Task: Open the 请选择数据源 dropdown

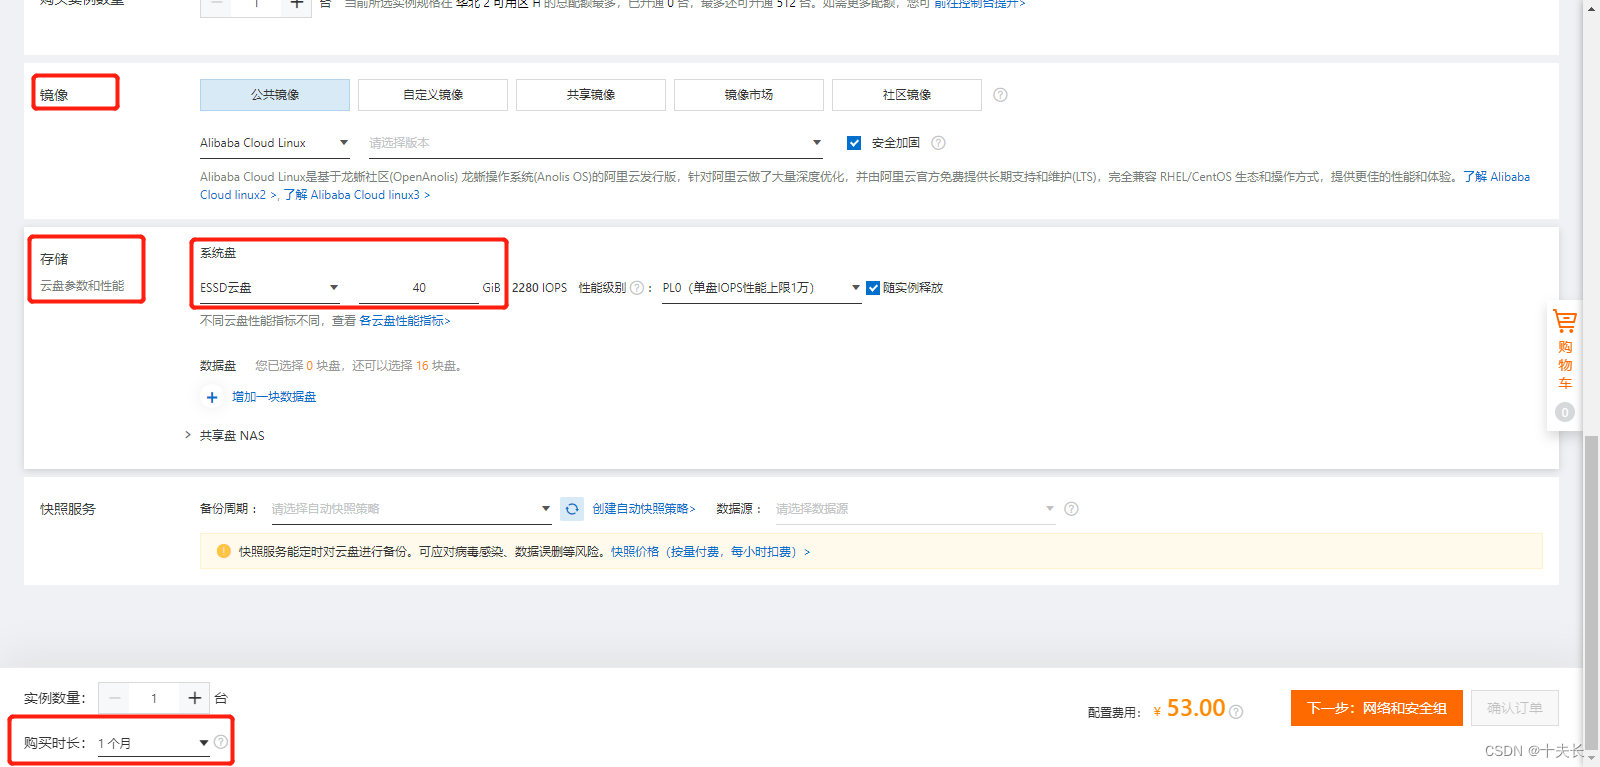Action: click(x=915, y=509)
